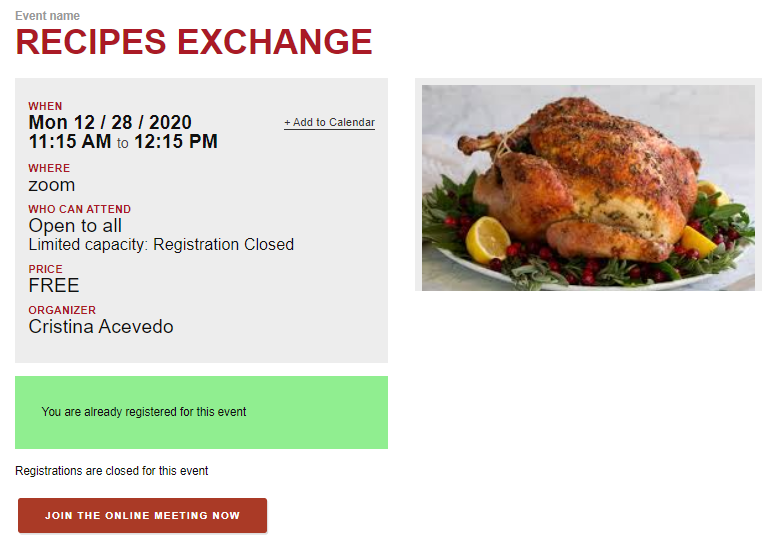This screenshot has height=558, width=774.
Task: Click the 11:15 AM start time
Action: point(70,142)
